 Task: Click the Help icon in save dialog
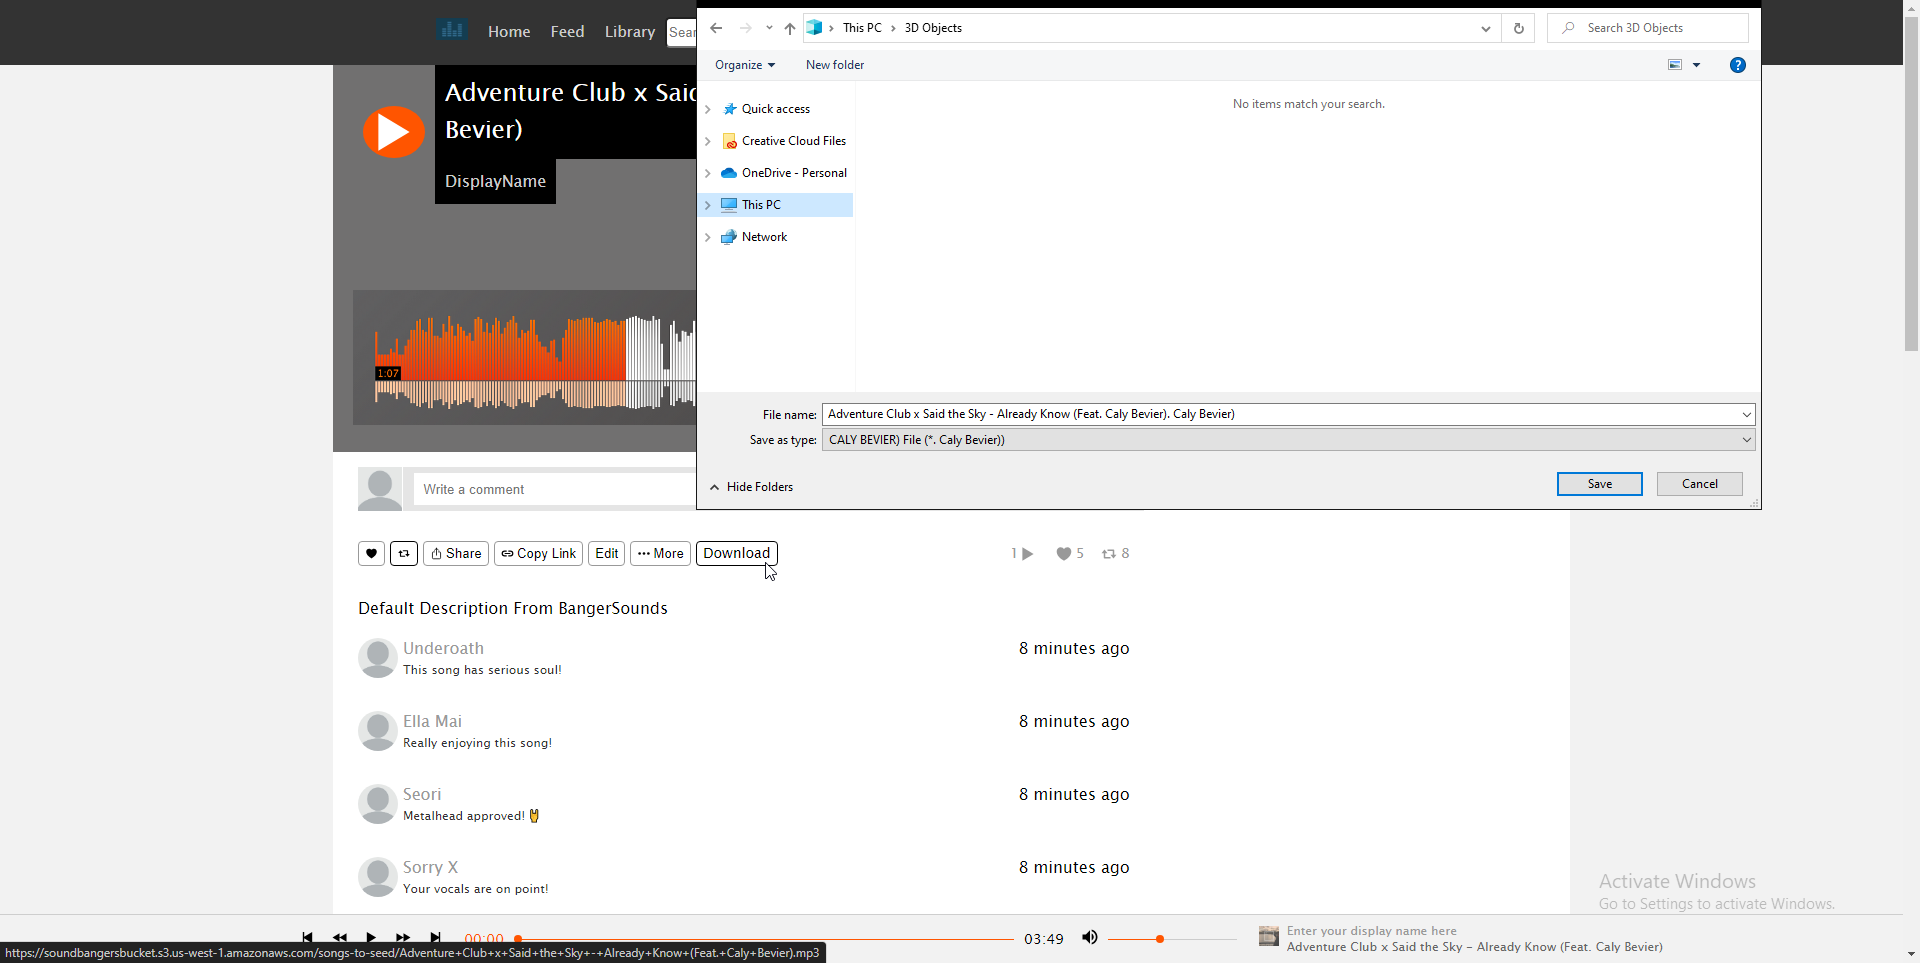coord(1738,65)
